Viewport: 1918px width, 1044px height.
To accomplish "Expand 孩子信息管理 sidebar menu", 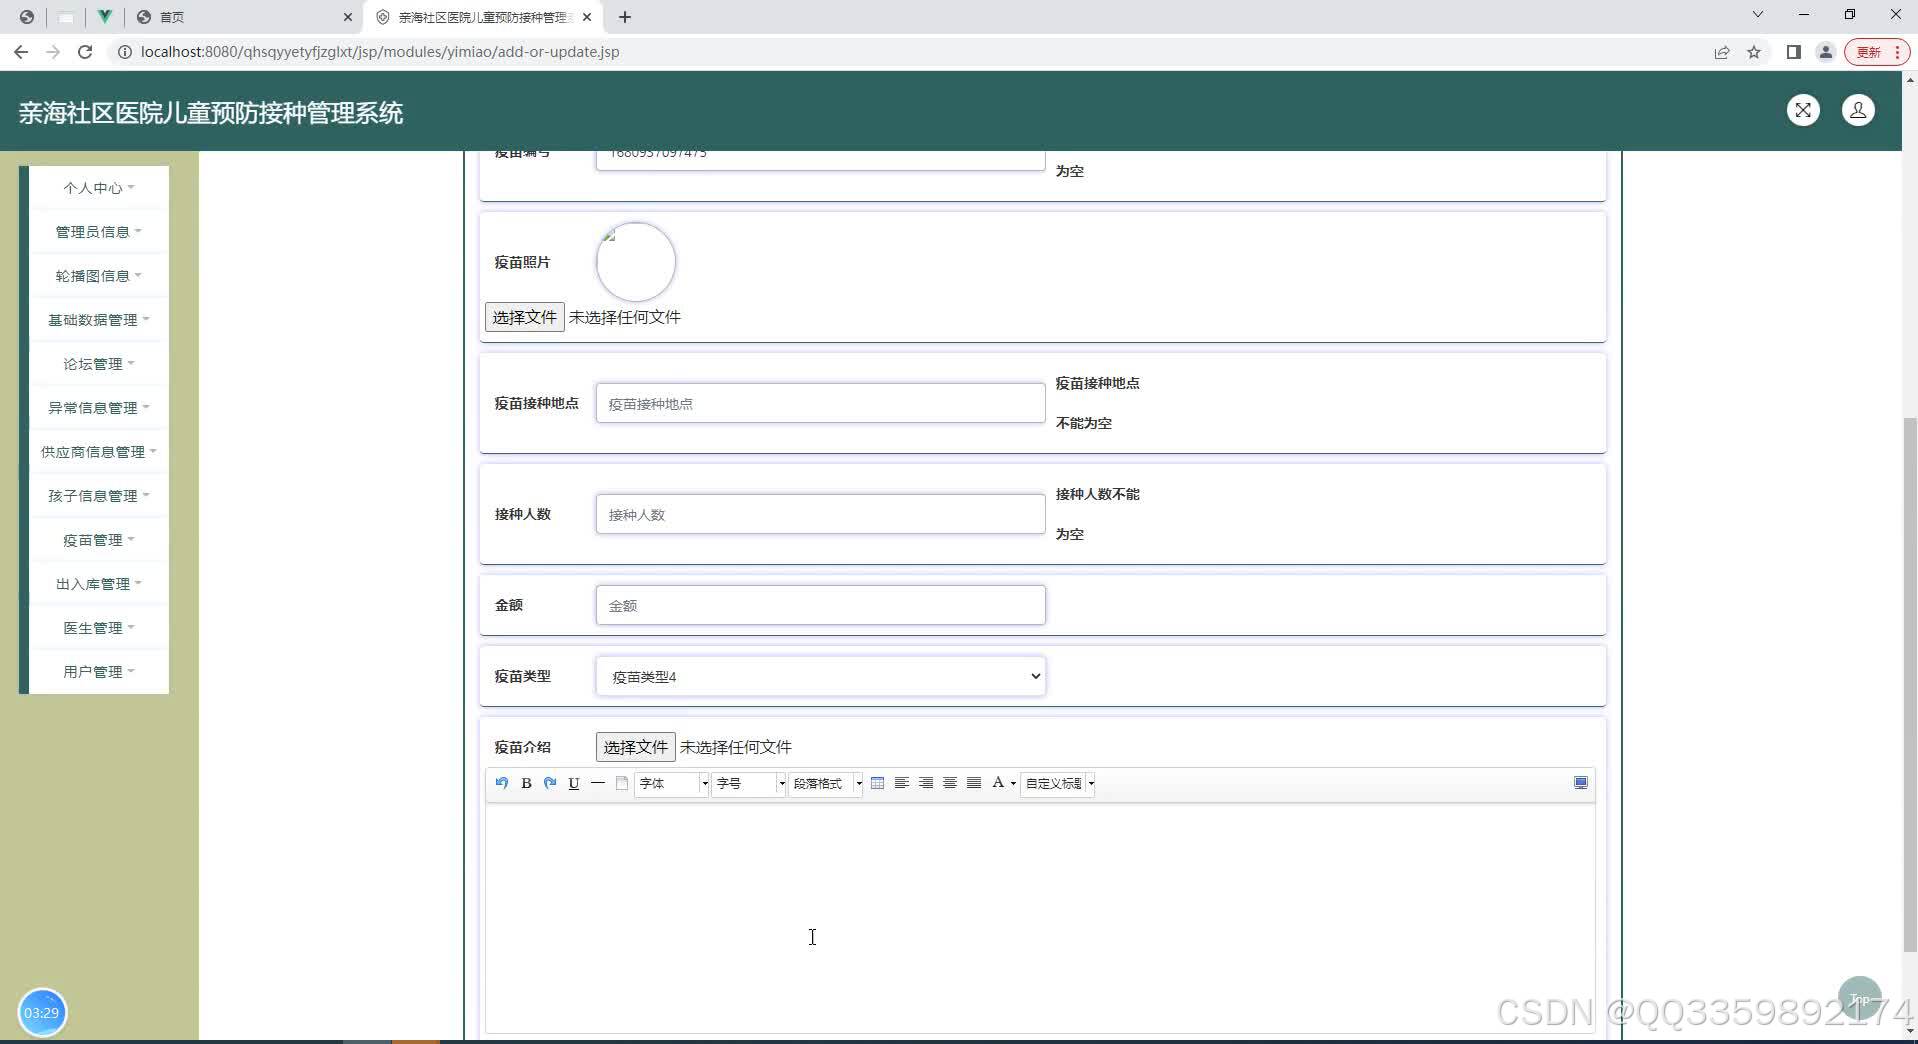I will [x=98, y=496].
